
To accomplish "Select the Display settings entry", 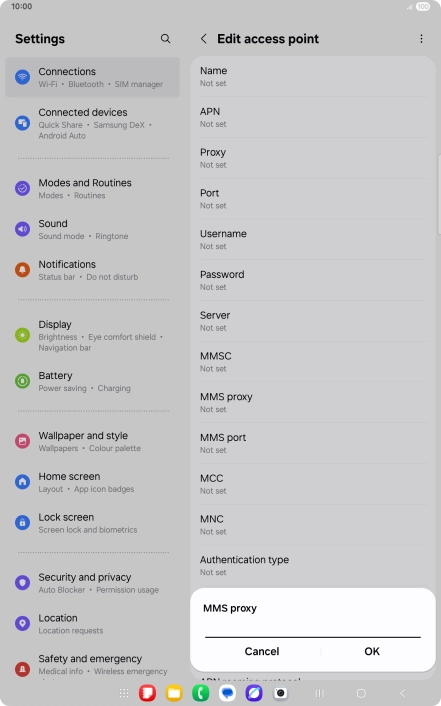I will (92, 335).
